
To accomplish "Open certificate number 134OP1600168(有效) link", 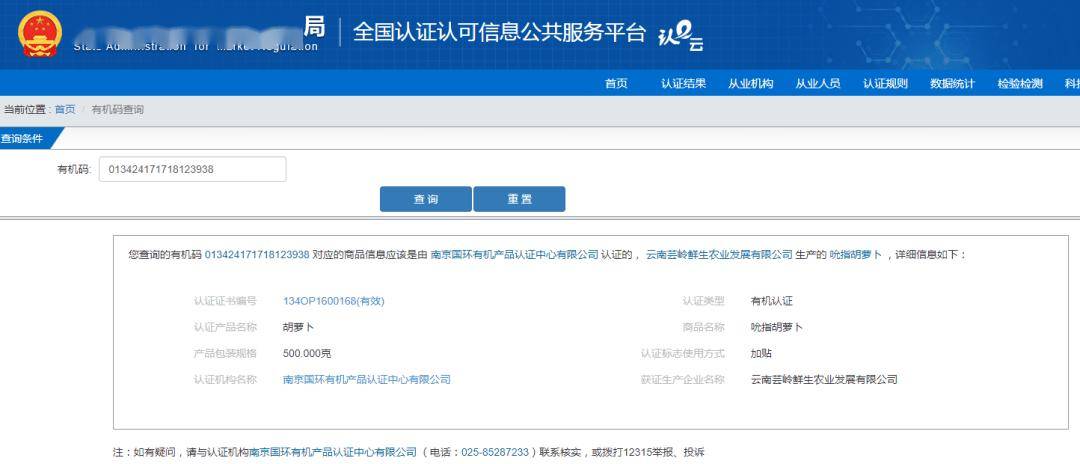I will (333, 301).
